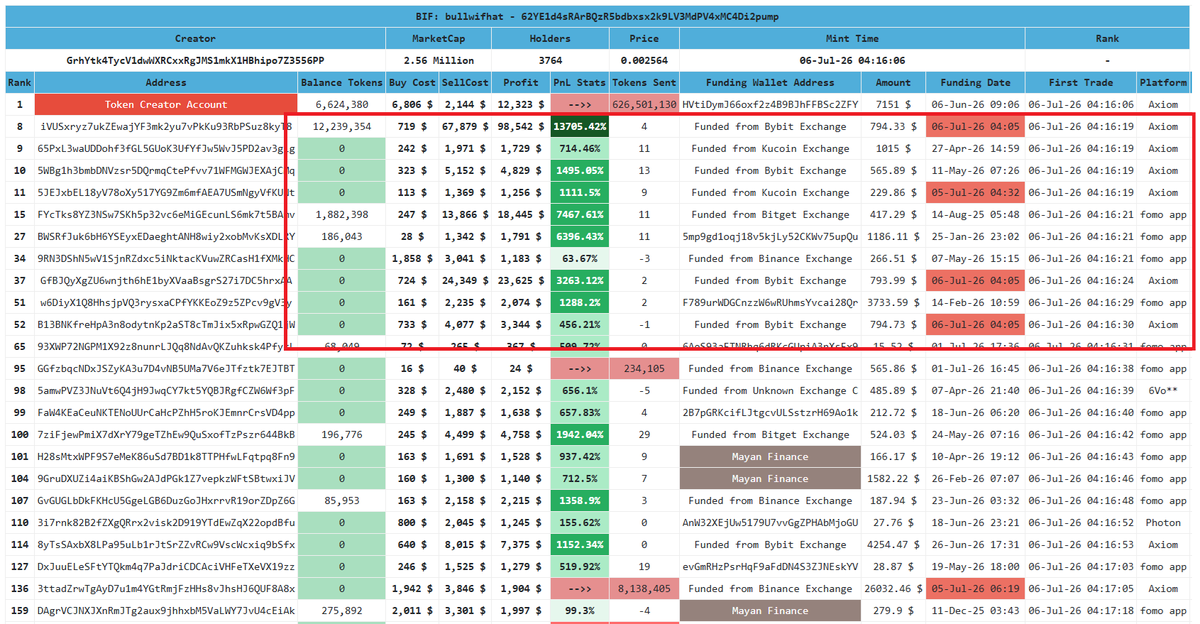Select the PnL cell '456.21%'
Viewport: 1200px width, 624px height.
click(579, 324)
